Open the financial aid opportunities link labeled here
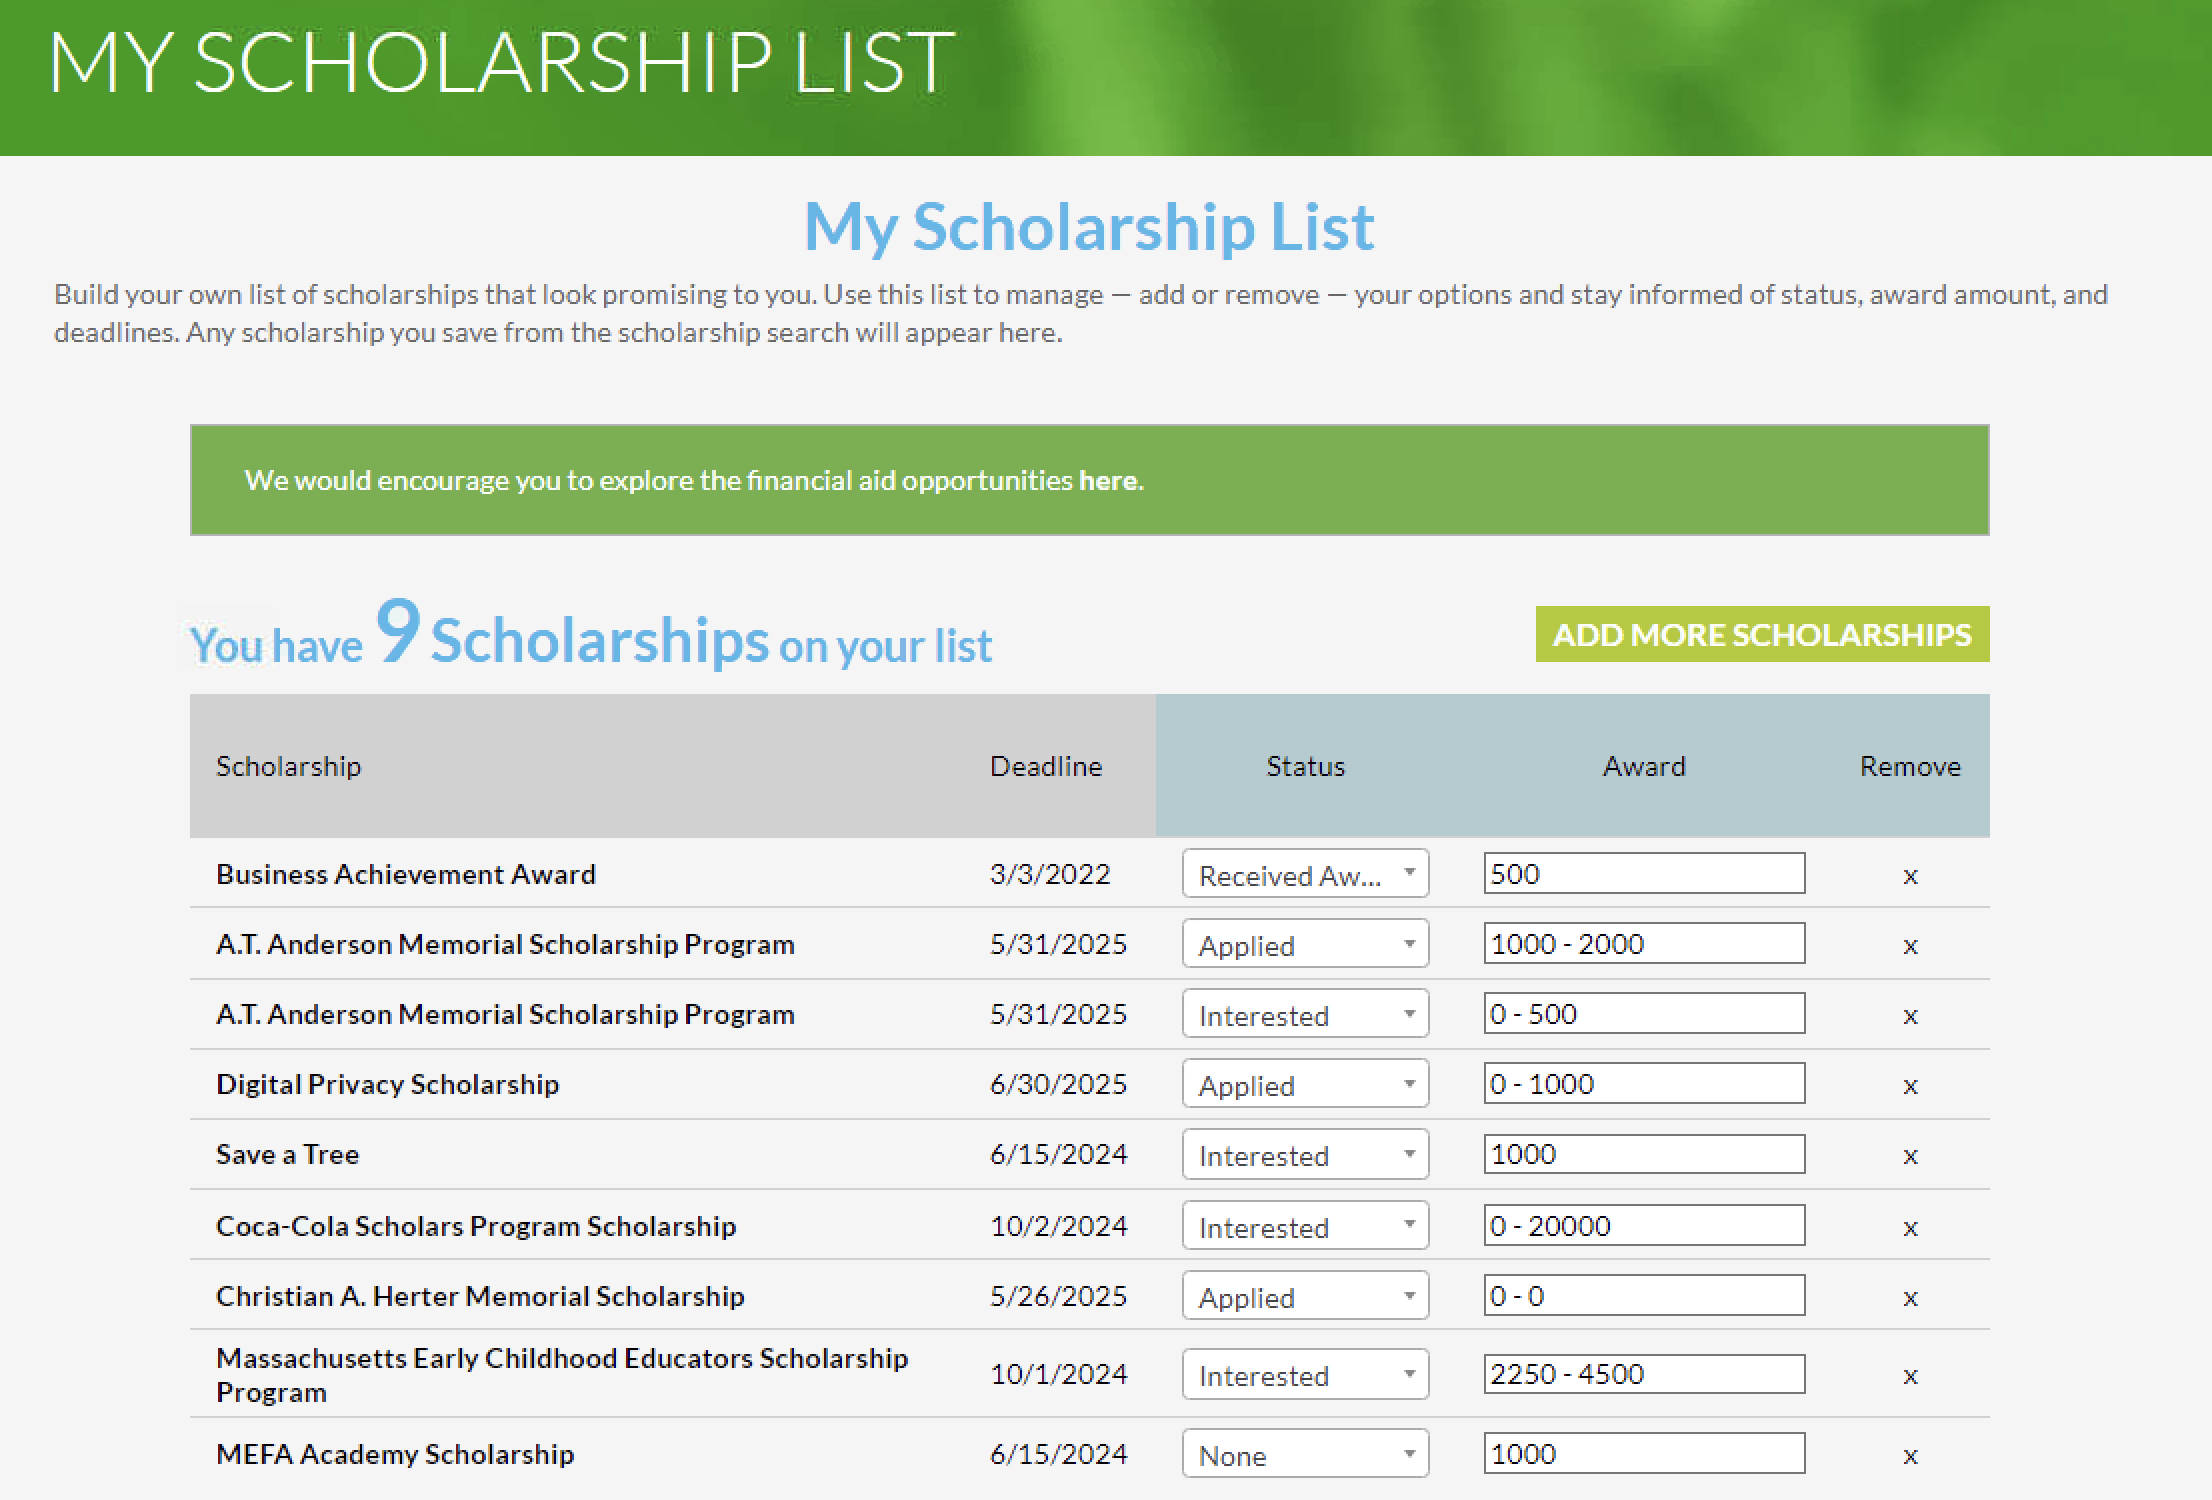 pos(1109,480)
